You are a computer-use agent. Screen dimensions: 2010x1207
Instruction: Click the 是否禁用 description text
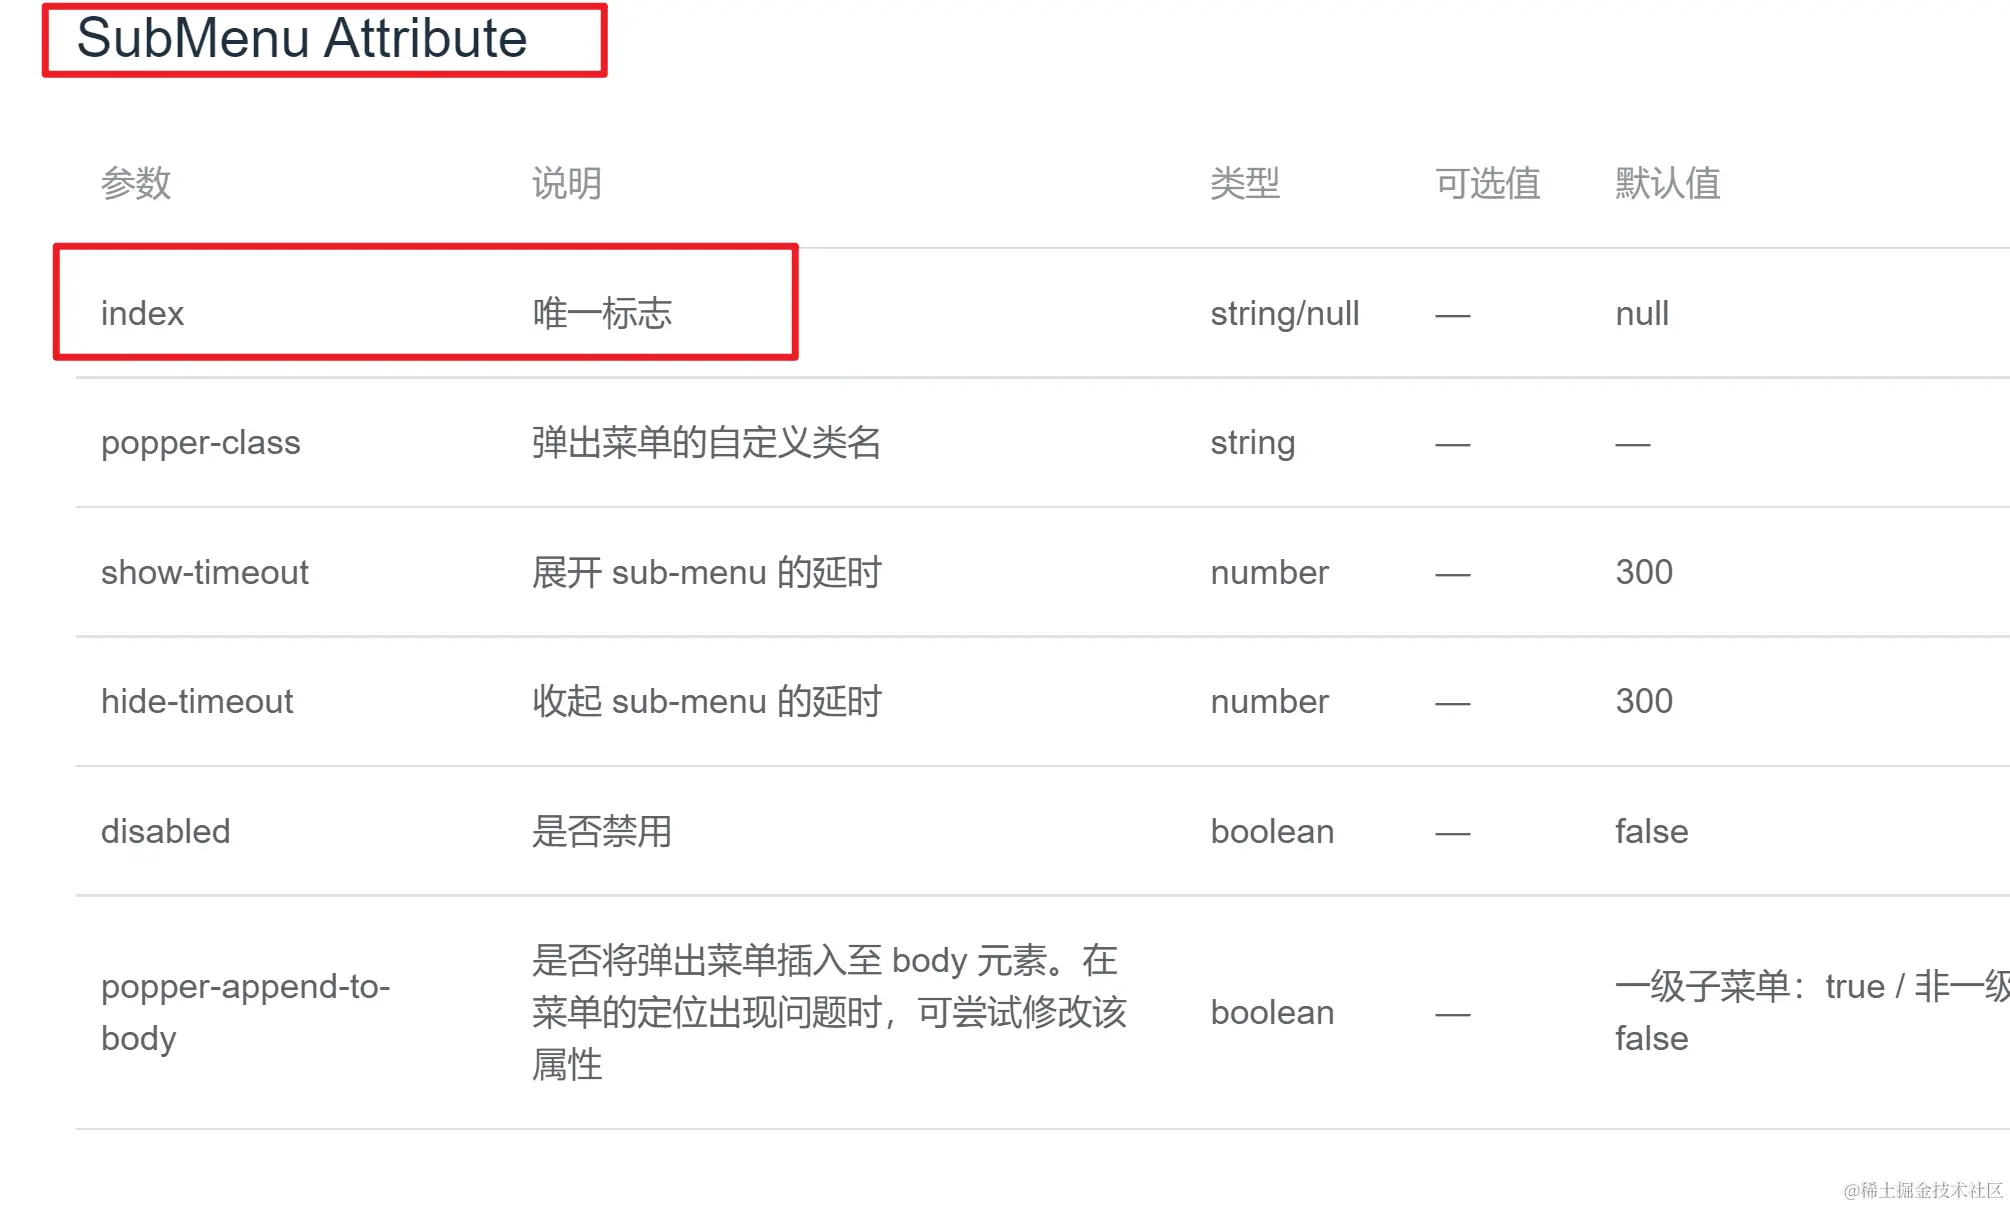601,831
